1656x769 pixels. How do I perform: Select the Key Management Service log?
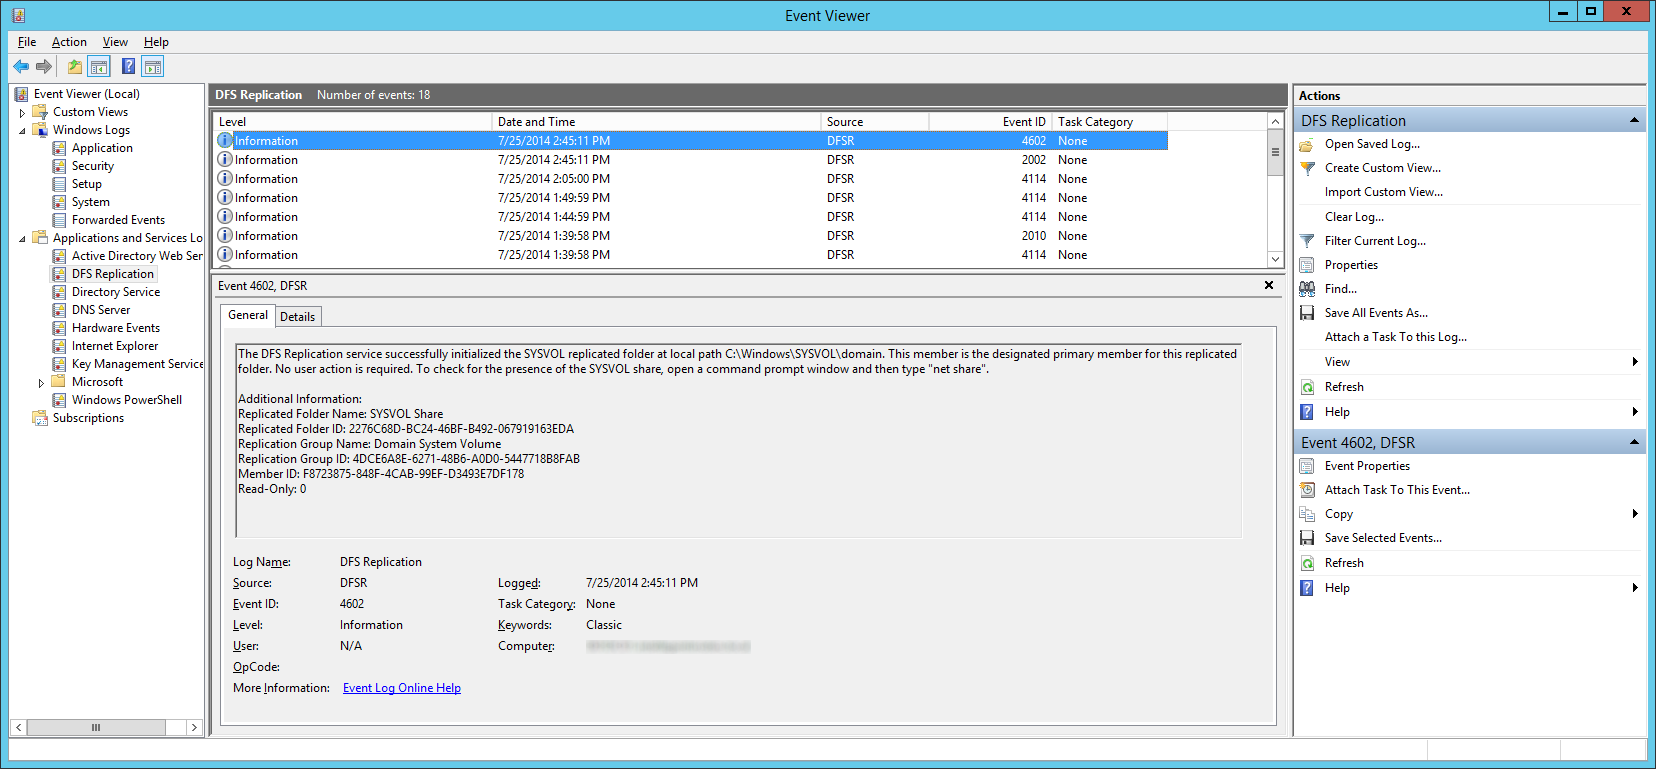click(x=137, y=364)
